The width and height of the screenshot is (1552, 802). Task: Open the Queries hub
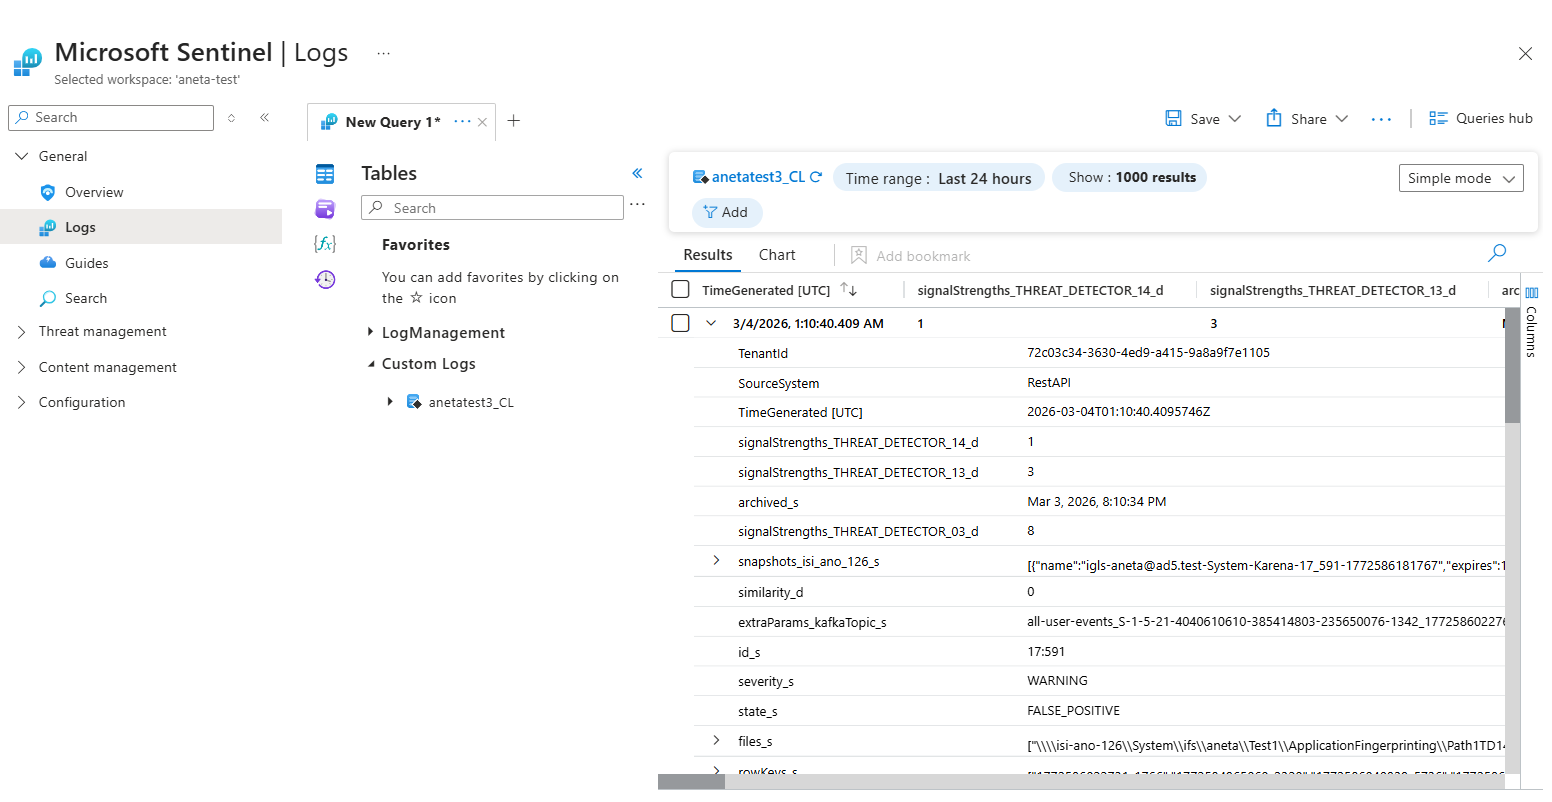(1481, 118)
